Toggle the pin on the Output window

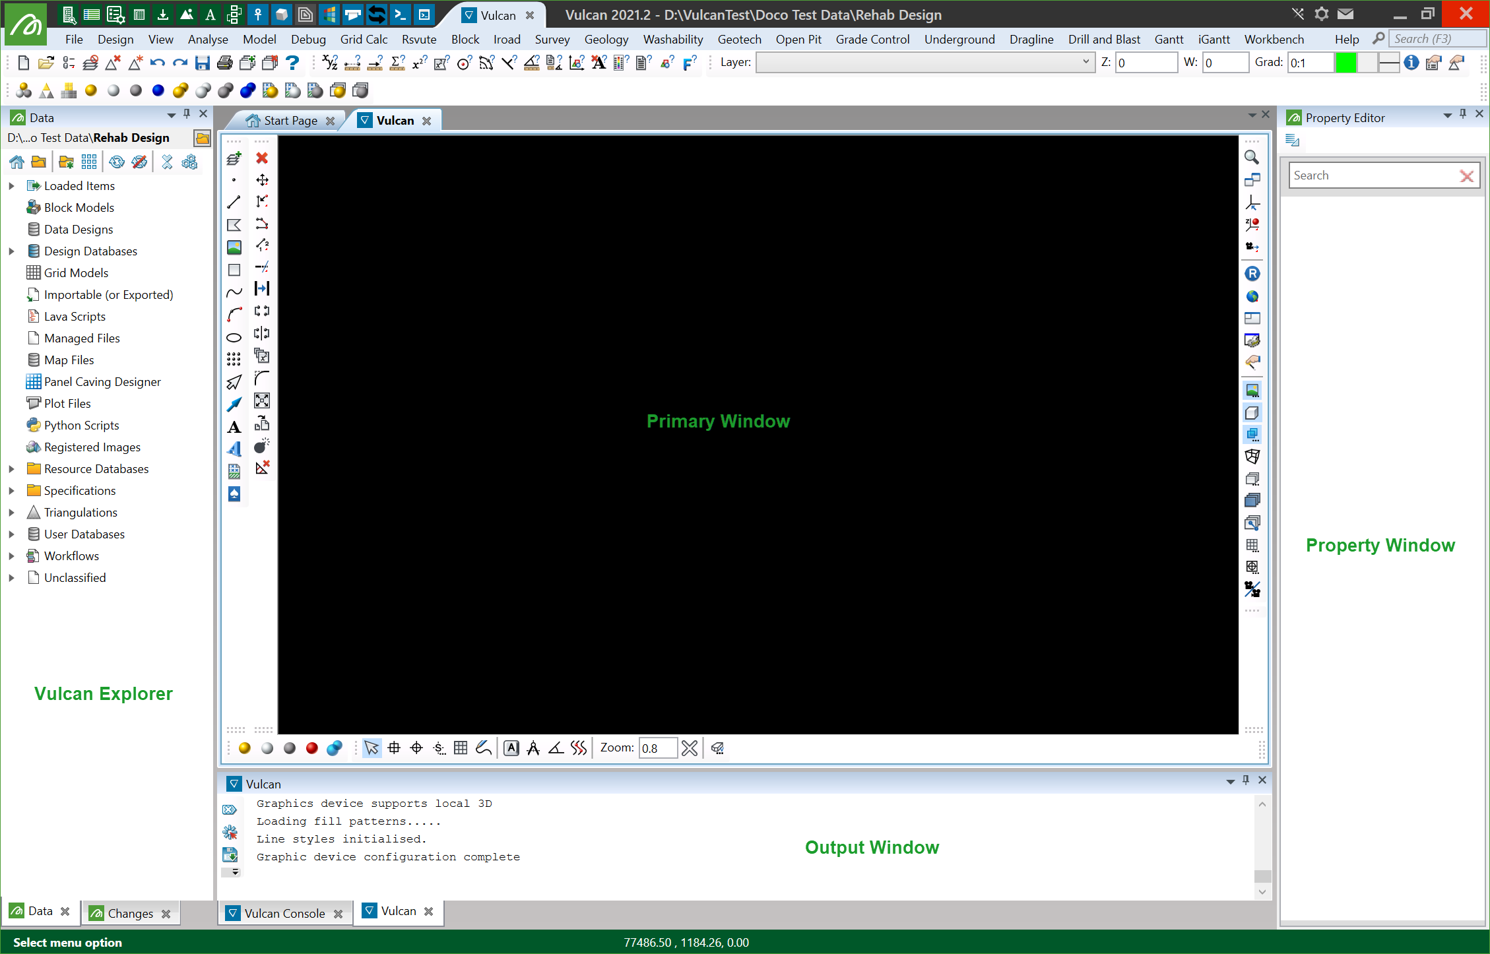[1246, 781]
